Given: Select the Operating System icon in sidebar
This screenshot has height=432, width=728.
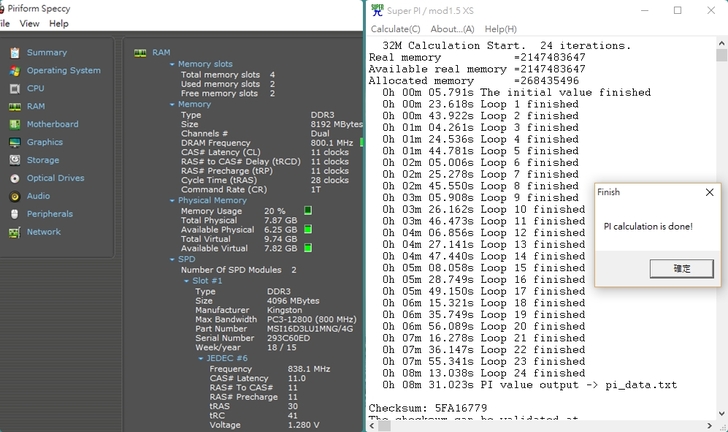Looking at the screenshot, I should click(x=14, y=71).
